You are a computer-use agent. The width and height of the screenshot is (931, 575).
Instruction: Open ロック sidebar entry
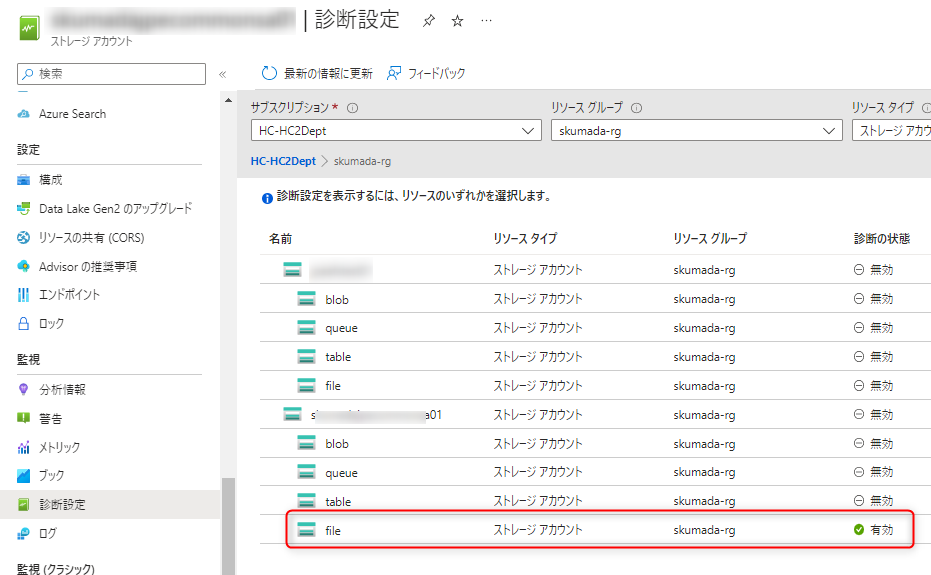(x=52, y=324)
